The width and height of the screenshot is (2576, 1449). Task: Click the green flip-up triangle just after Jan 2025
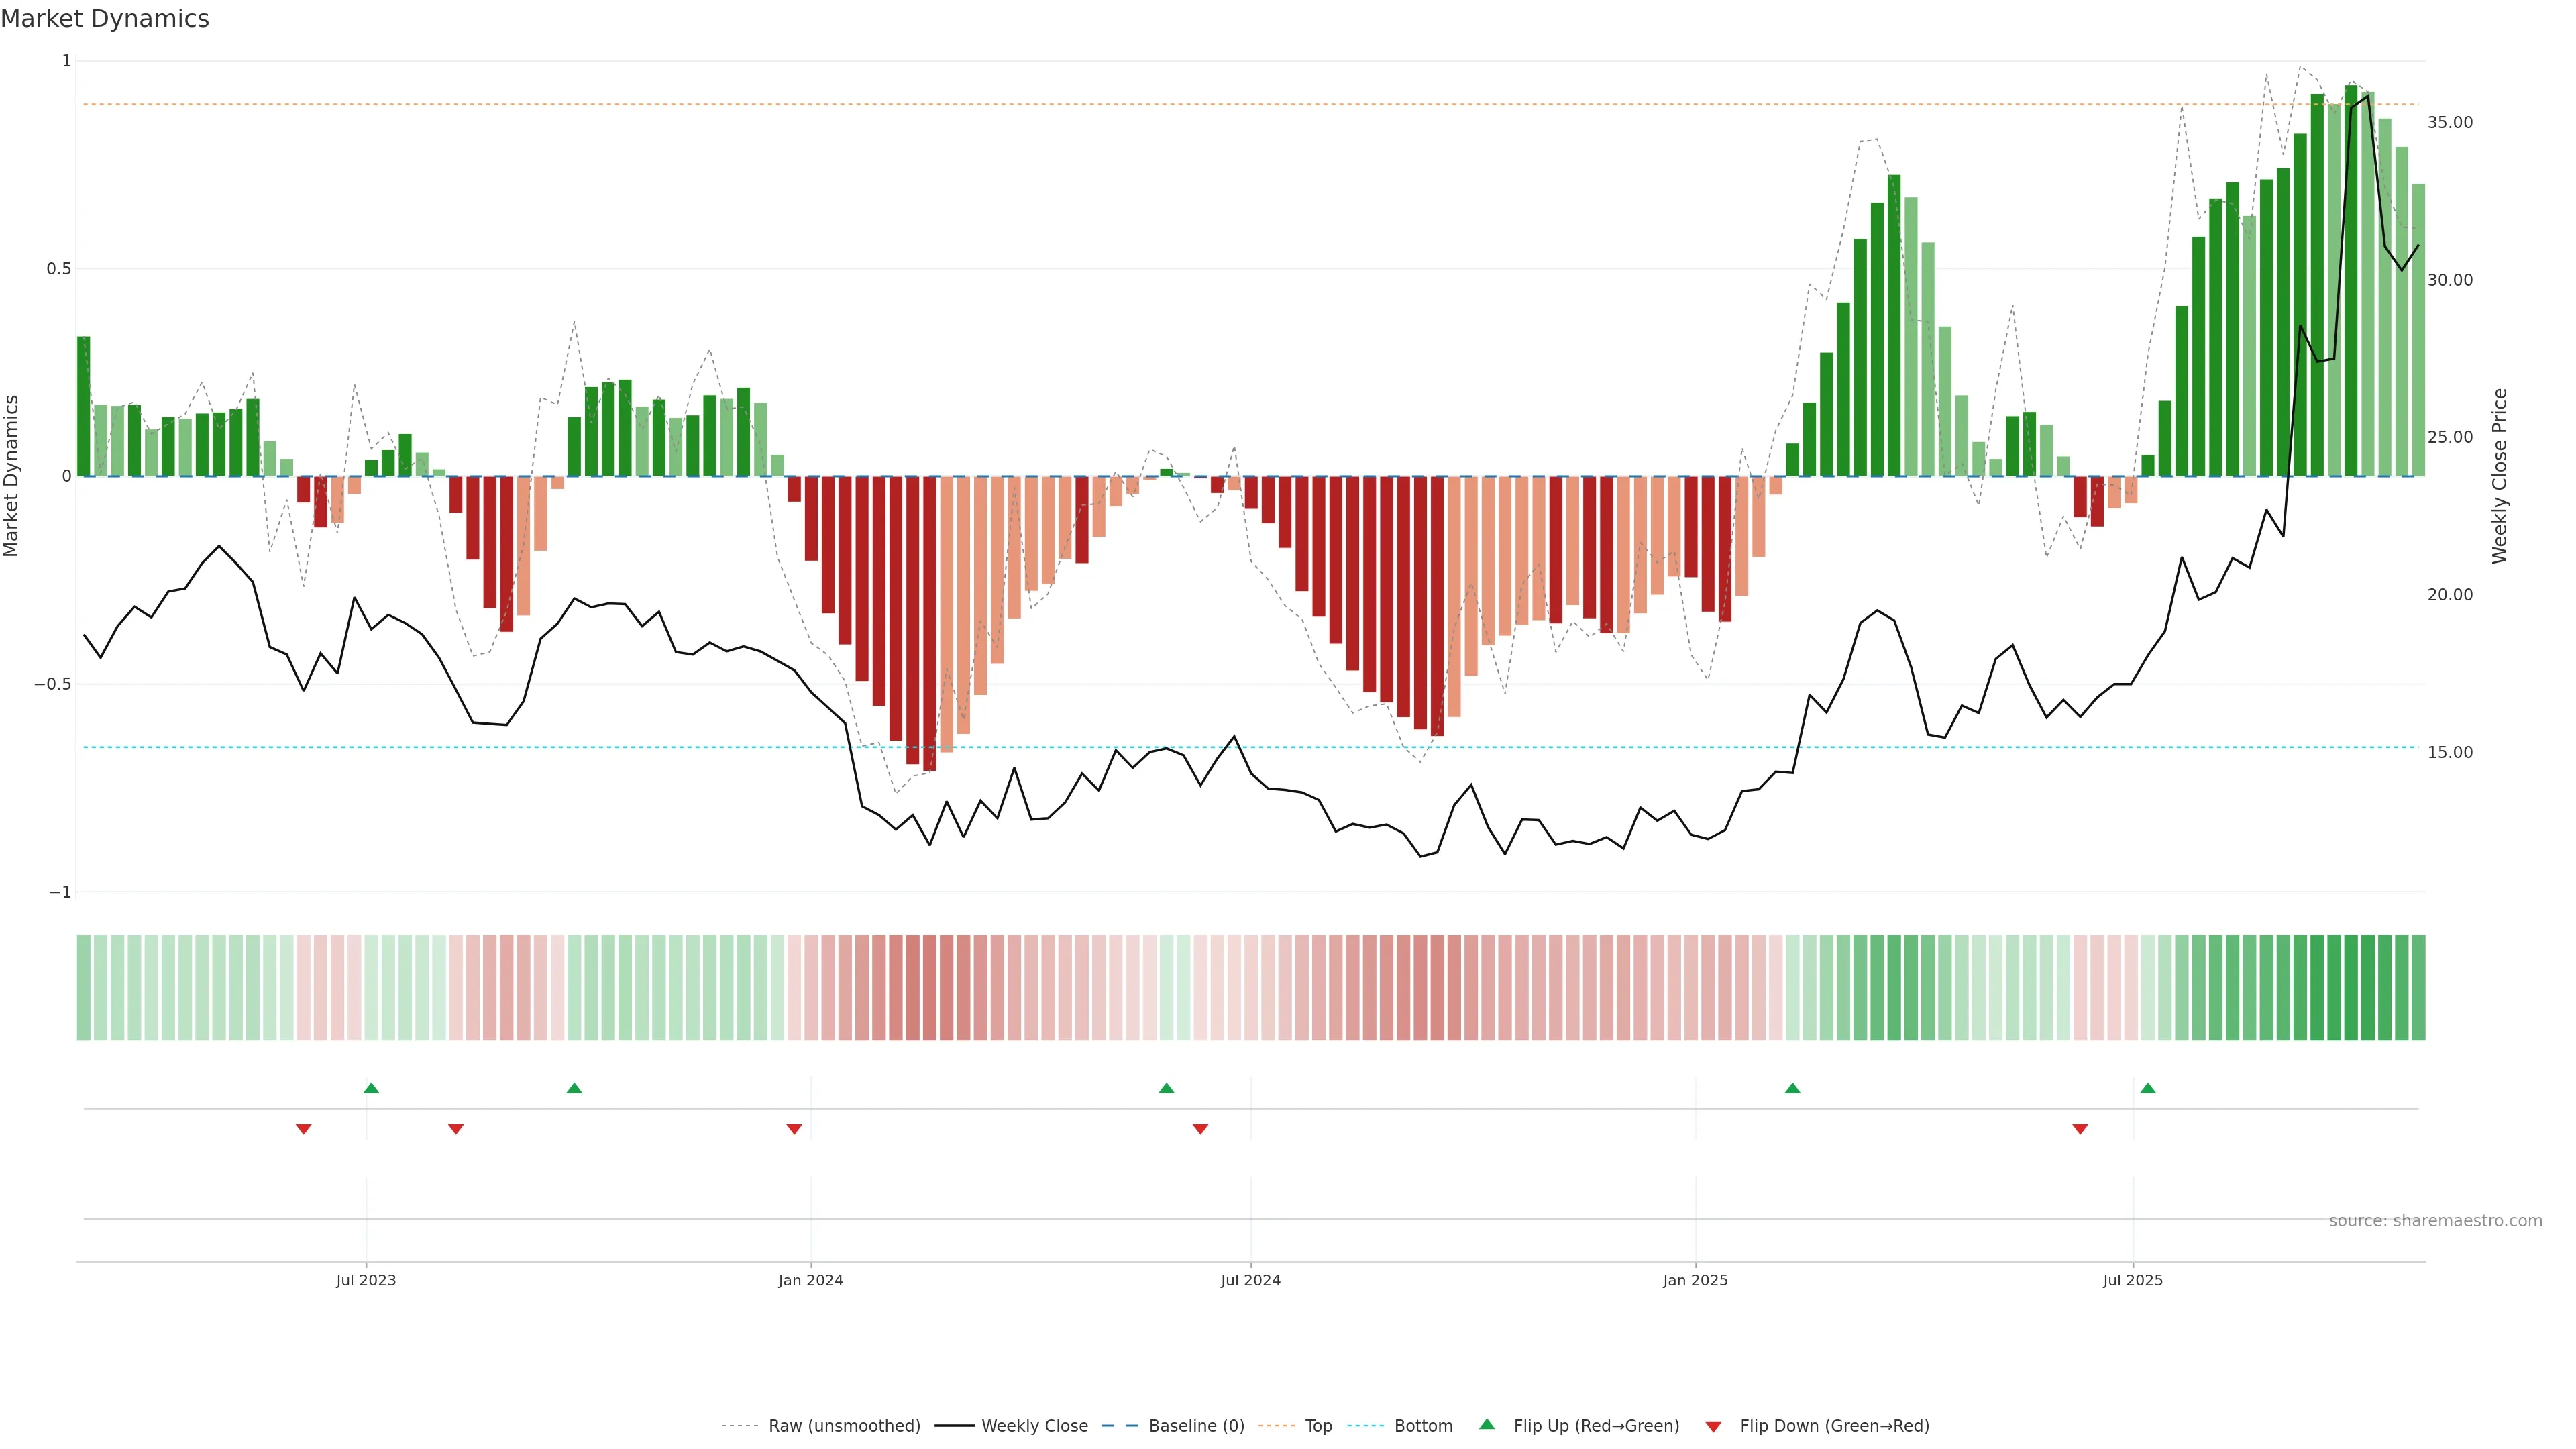(1792, 1088)
